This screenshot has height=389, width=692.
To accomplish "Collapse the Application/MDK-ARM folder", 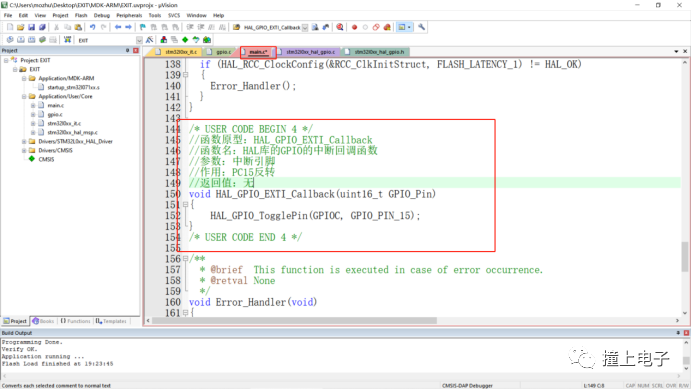I will [x=24, y=78].
